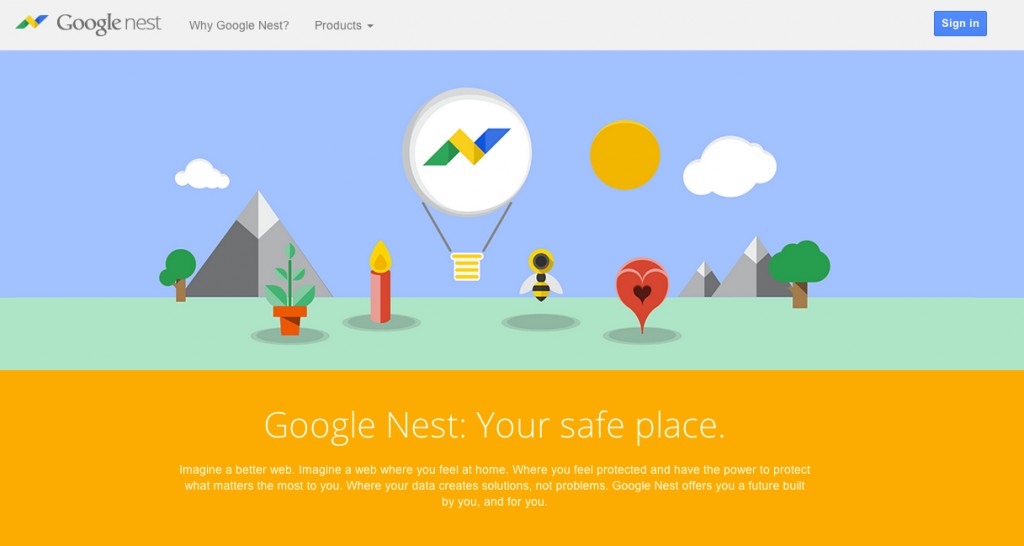Click the balloon's yellow striped basket
Screen dimensions: 1024x546
(x=467, y=266)
